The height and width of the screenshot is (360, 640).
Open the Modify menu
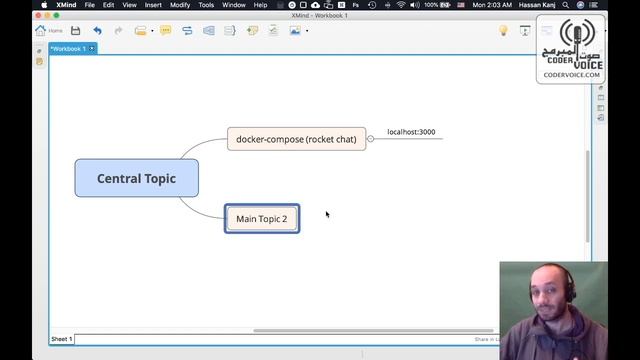(x=180, y=5)
